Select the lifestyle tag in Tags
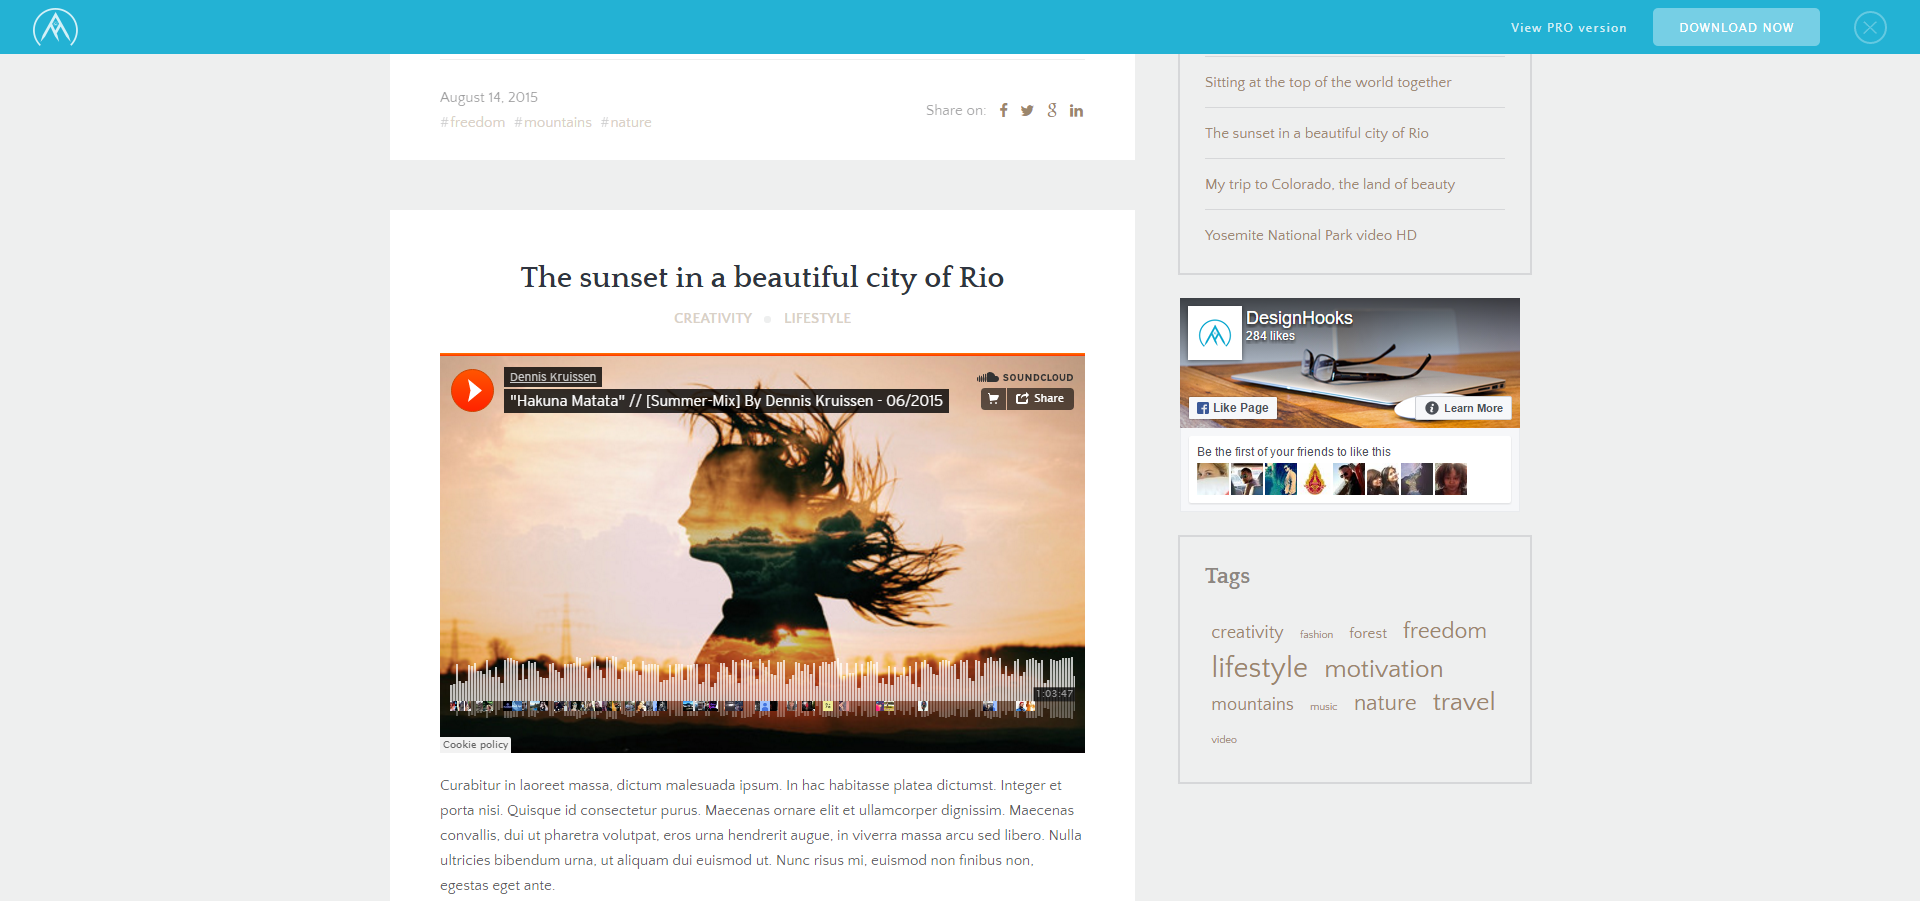 [x=1259, y=667]
